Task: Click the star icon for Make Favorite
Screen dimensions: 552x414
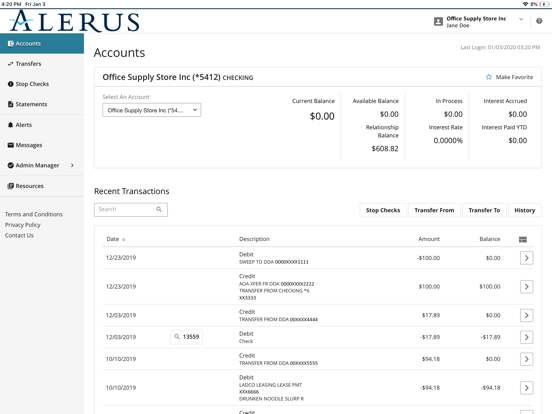Action: pos(489,77)
